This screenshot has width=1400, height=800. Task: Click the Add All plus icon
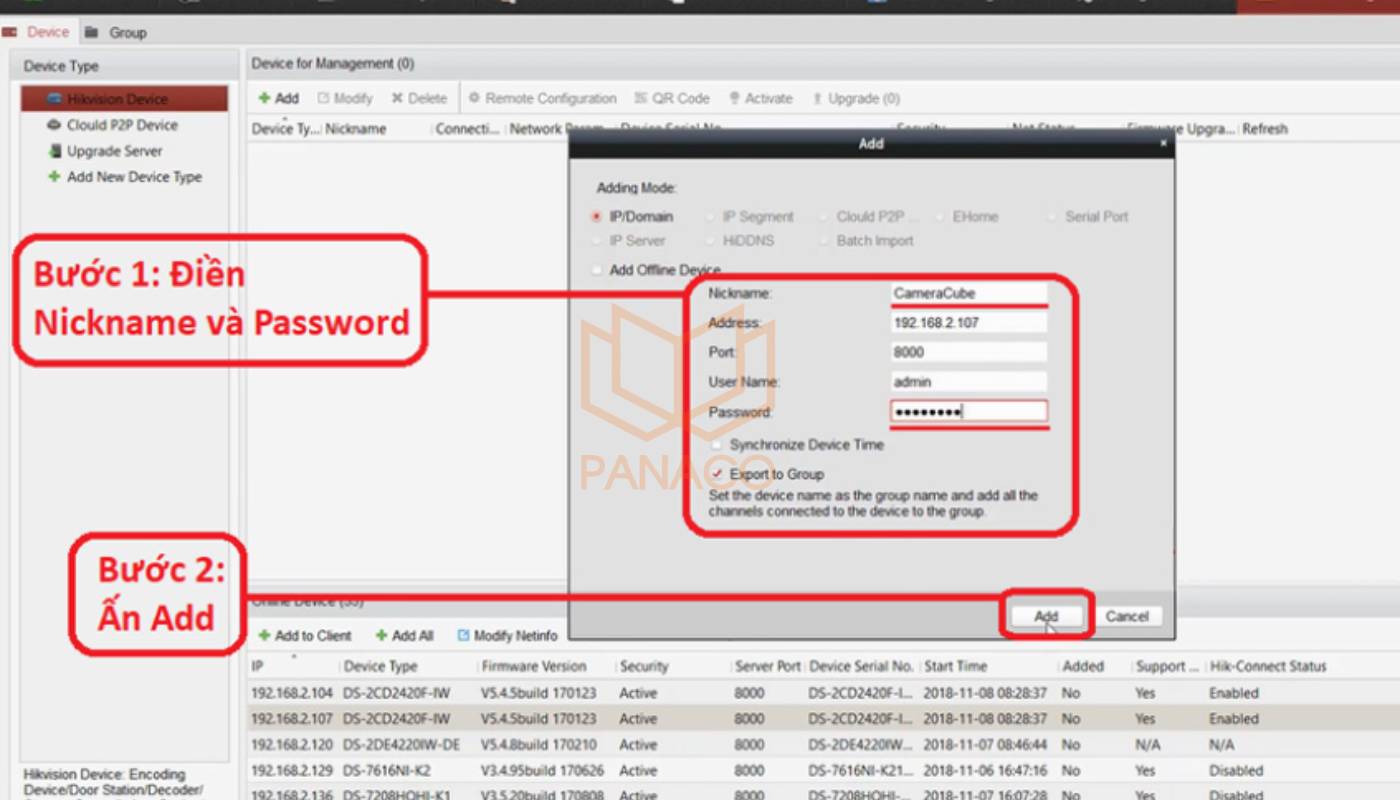[381, 635]
